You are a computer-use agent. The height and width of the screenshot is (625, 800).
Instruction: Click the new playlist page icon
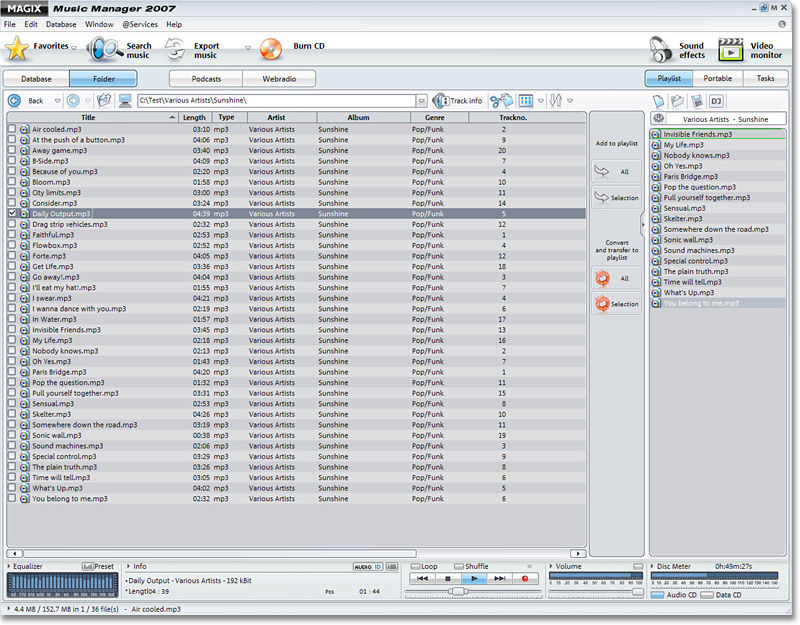click(659, 101)
